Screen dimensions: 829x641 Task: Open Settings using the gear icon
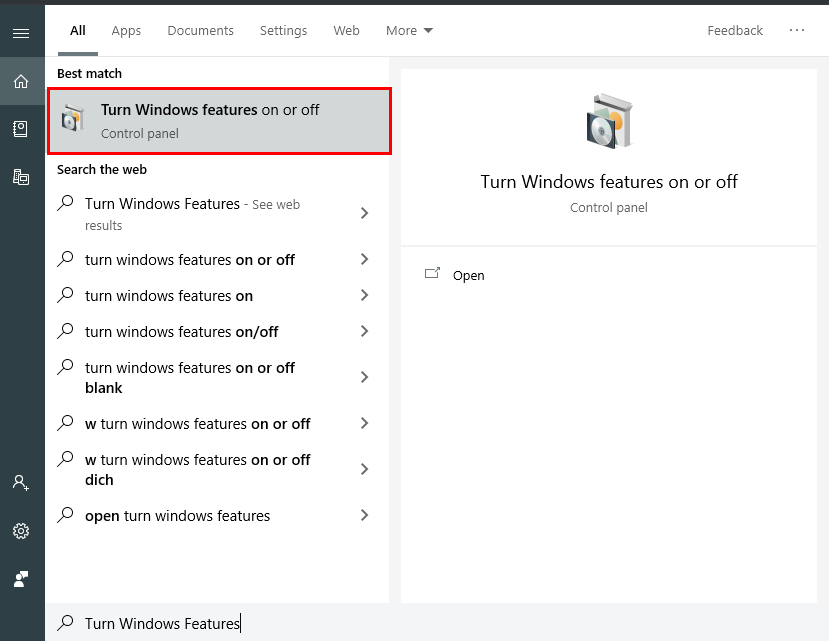tap(21, 531)
